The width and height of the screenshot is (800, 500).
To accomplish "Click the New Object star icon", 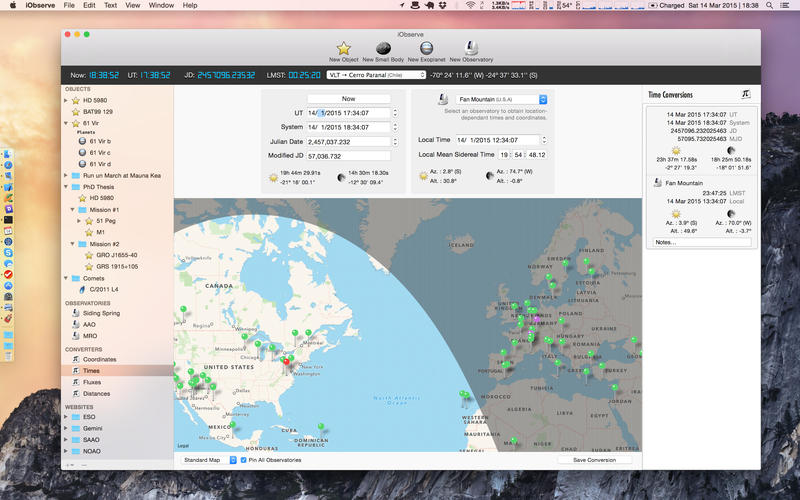I will 343,48.
